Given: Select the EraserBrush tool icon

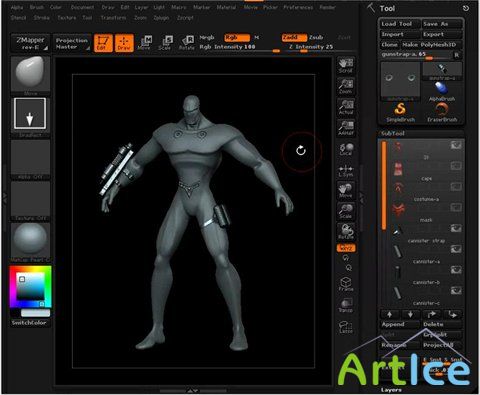Looking at the screenshot, I should 442,112.
